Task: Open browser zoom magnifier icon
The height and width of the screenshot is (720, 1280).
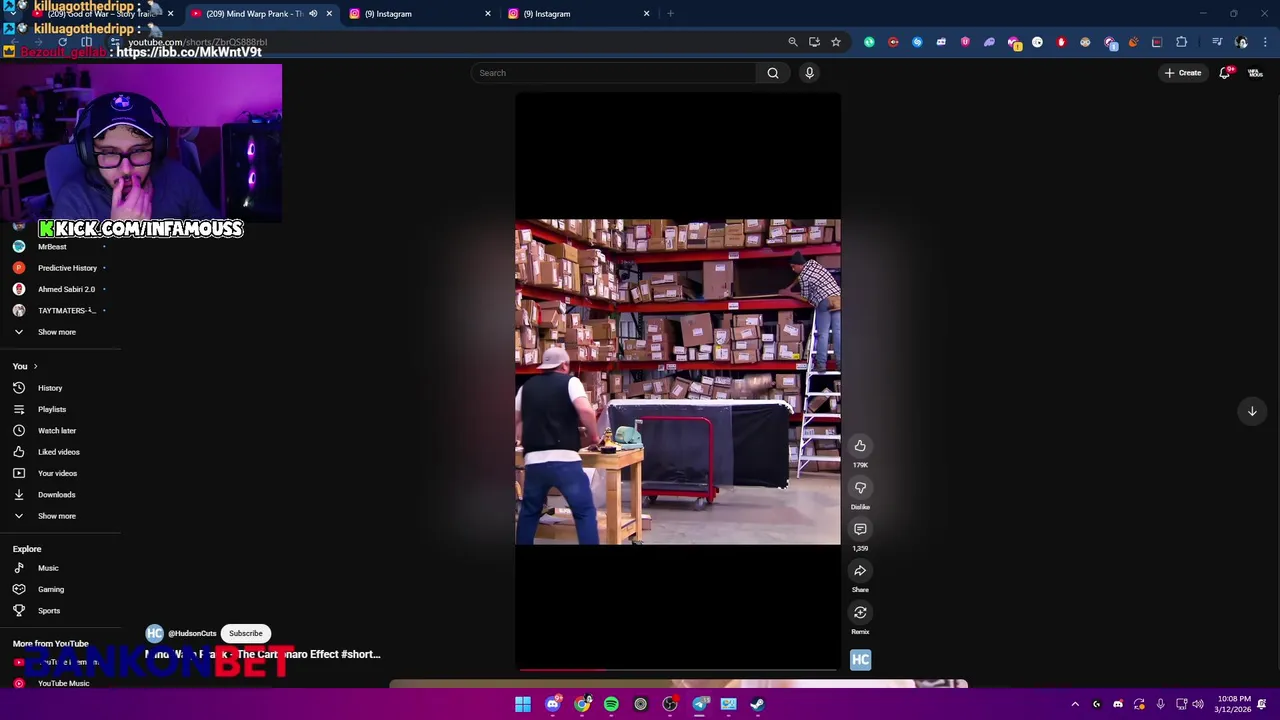Action: point(793,42)
